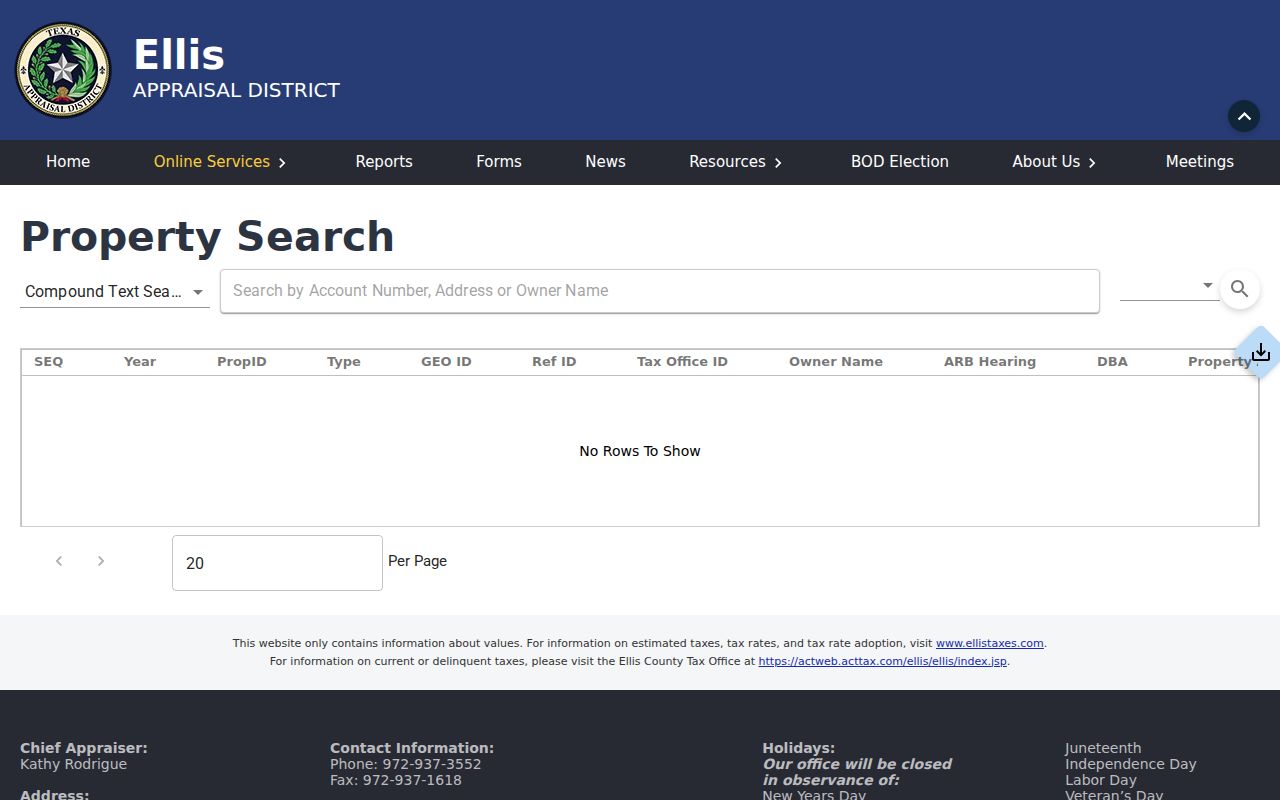1280x800 pixels.
Task: Open the Meetings menu item
Action: 1200,161
